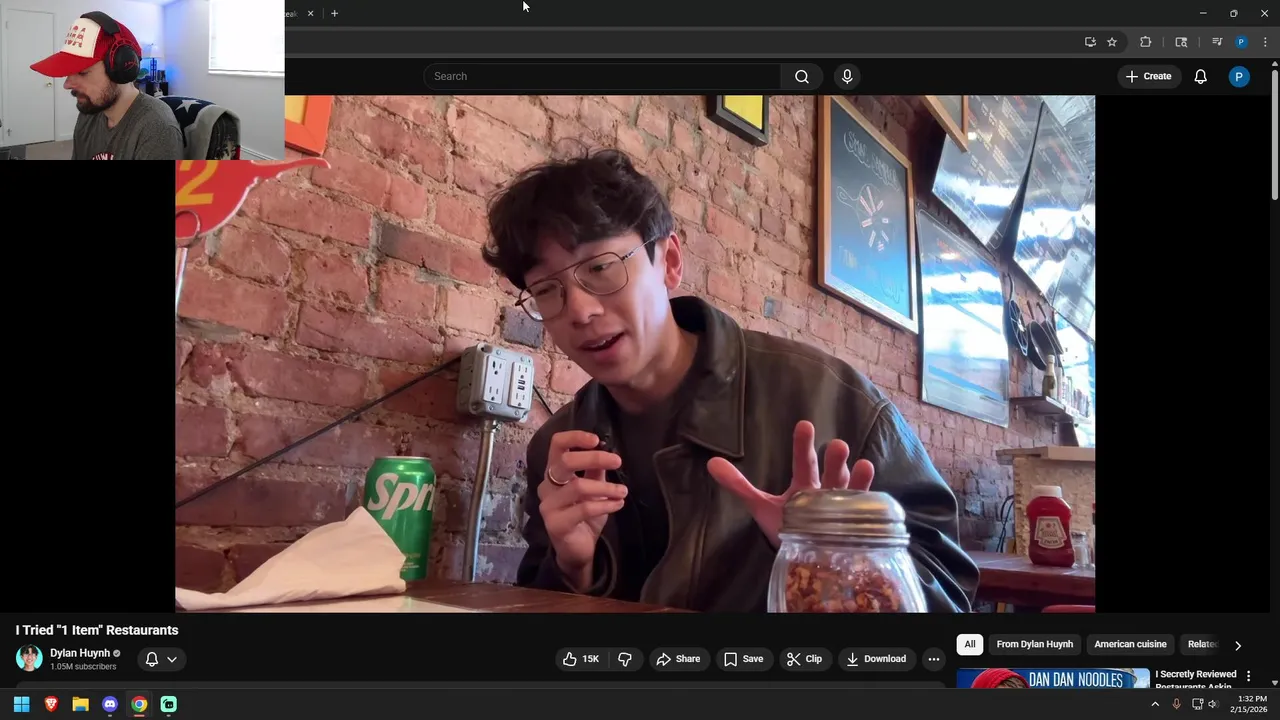Image resolution: width=1280 pixels, height=720 pixels.
Task: Like the video (15K)
Action: click(581, 659)
